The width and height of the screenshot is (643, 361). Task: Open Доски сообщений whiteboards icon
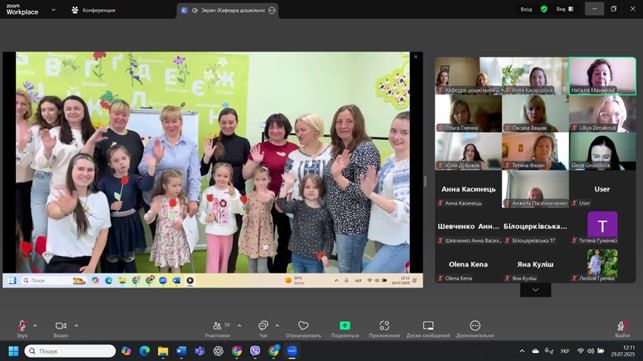pos(428,326)
